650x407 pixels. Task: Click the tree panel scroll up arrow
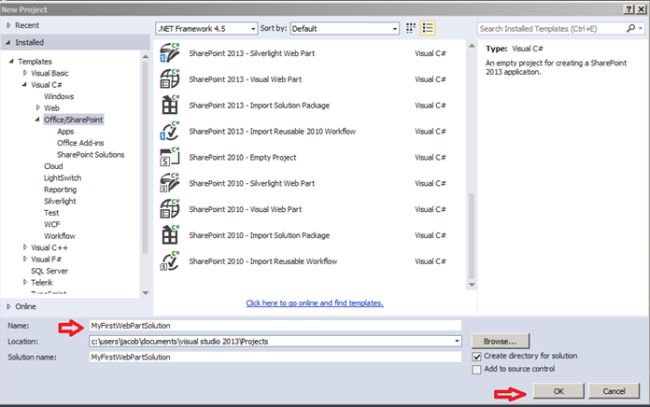145,56
